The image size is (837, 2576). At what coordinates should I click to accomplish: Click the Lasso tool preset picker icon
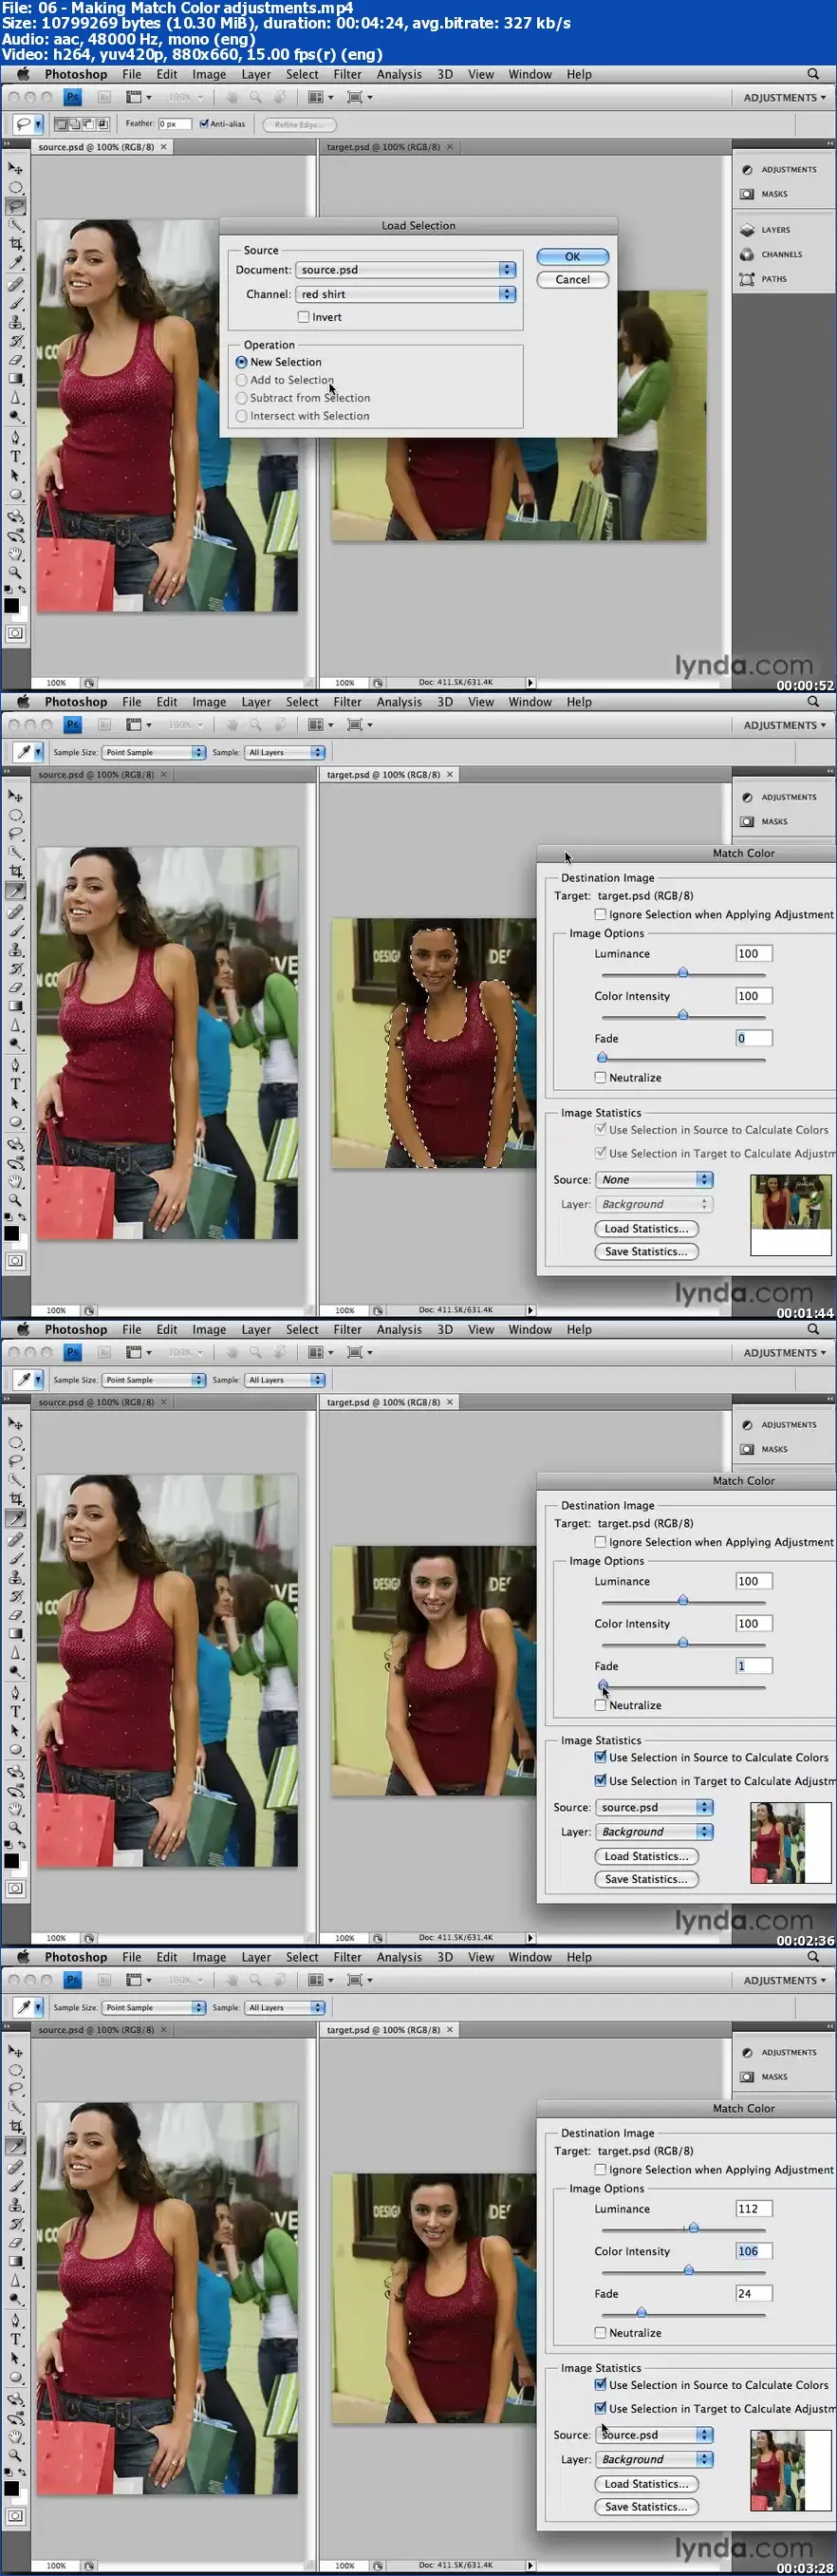(27, 125)
